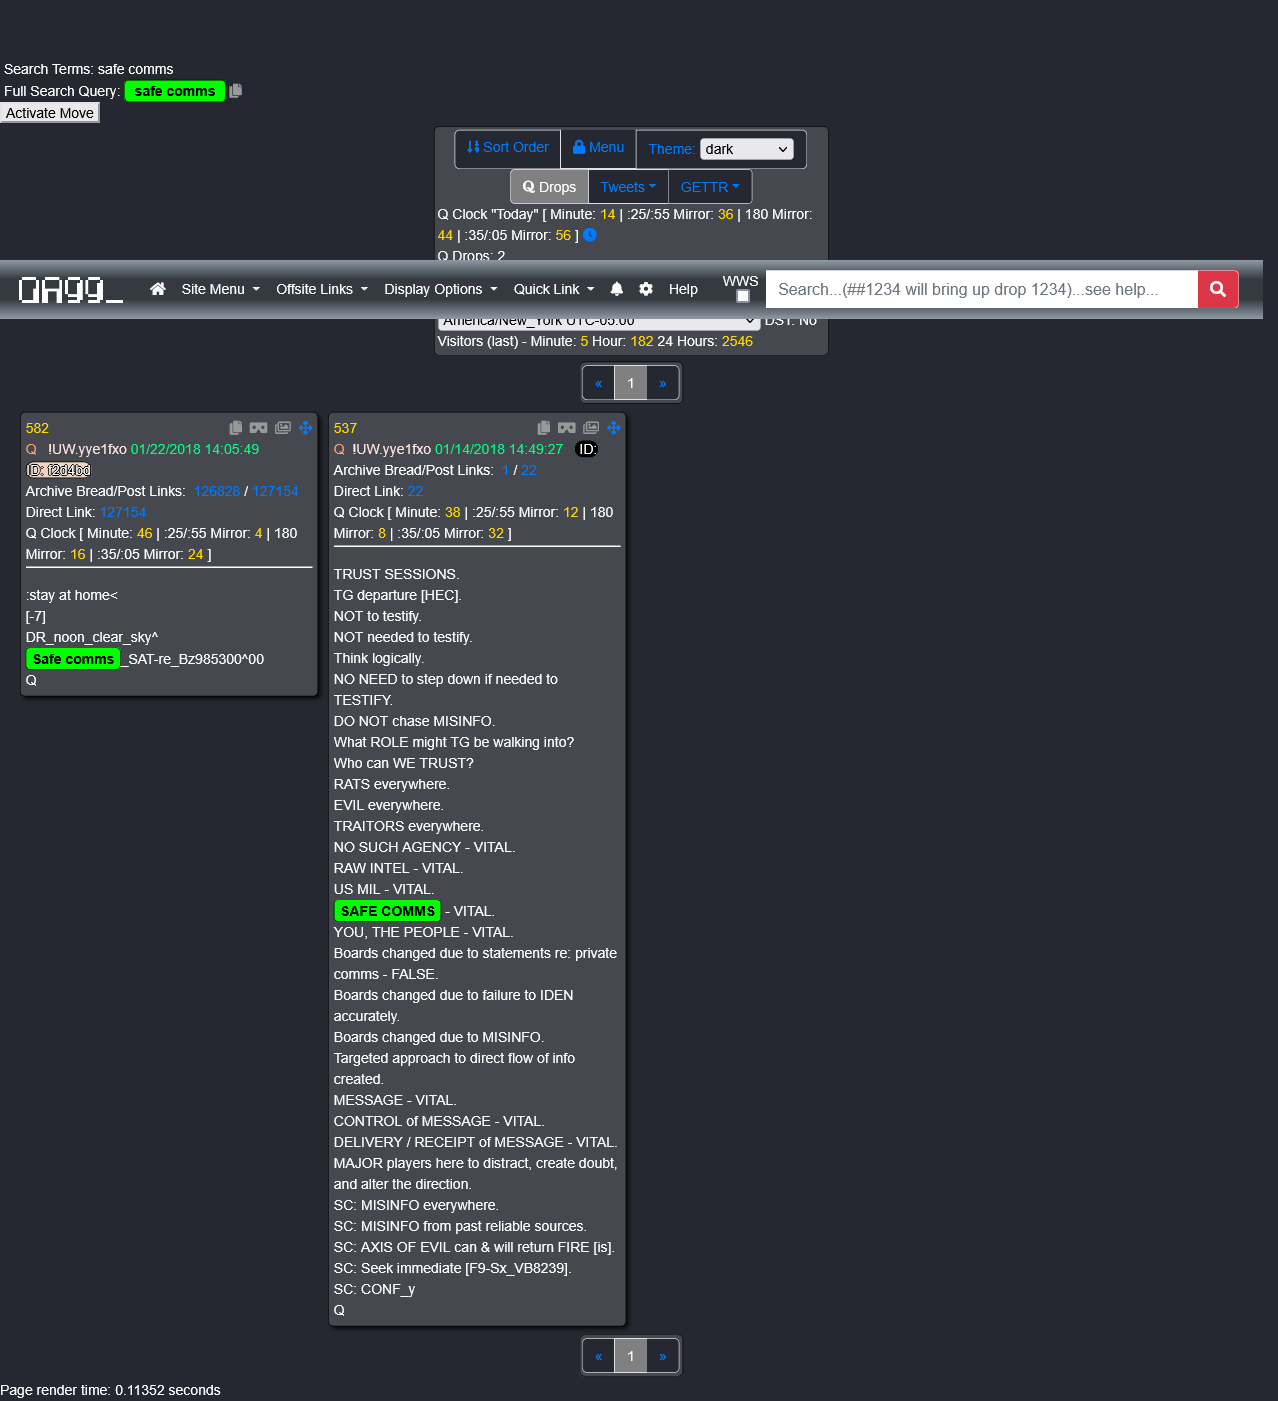Screen dimensions: 1278x1401
Task: Open archive bread link 1 on drop 537
Action: (x=506, y=470)
